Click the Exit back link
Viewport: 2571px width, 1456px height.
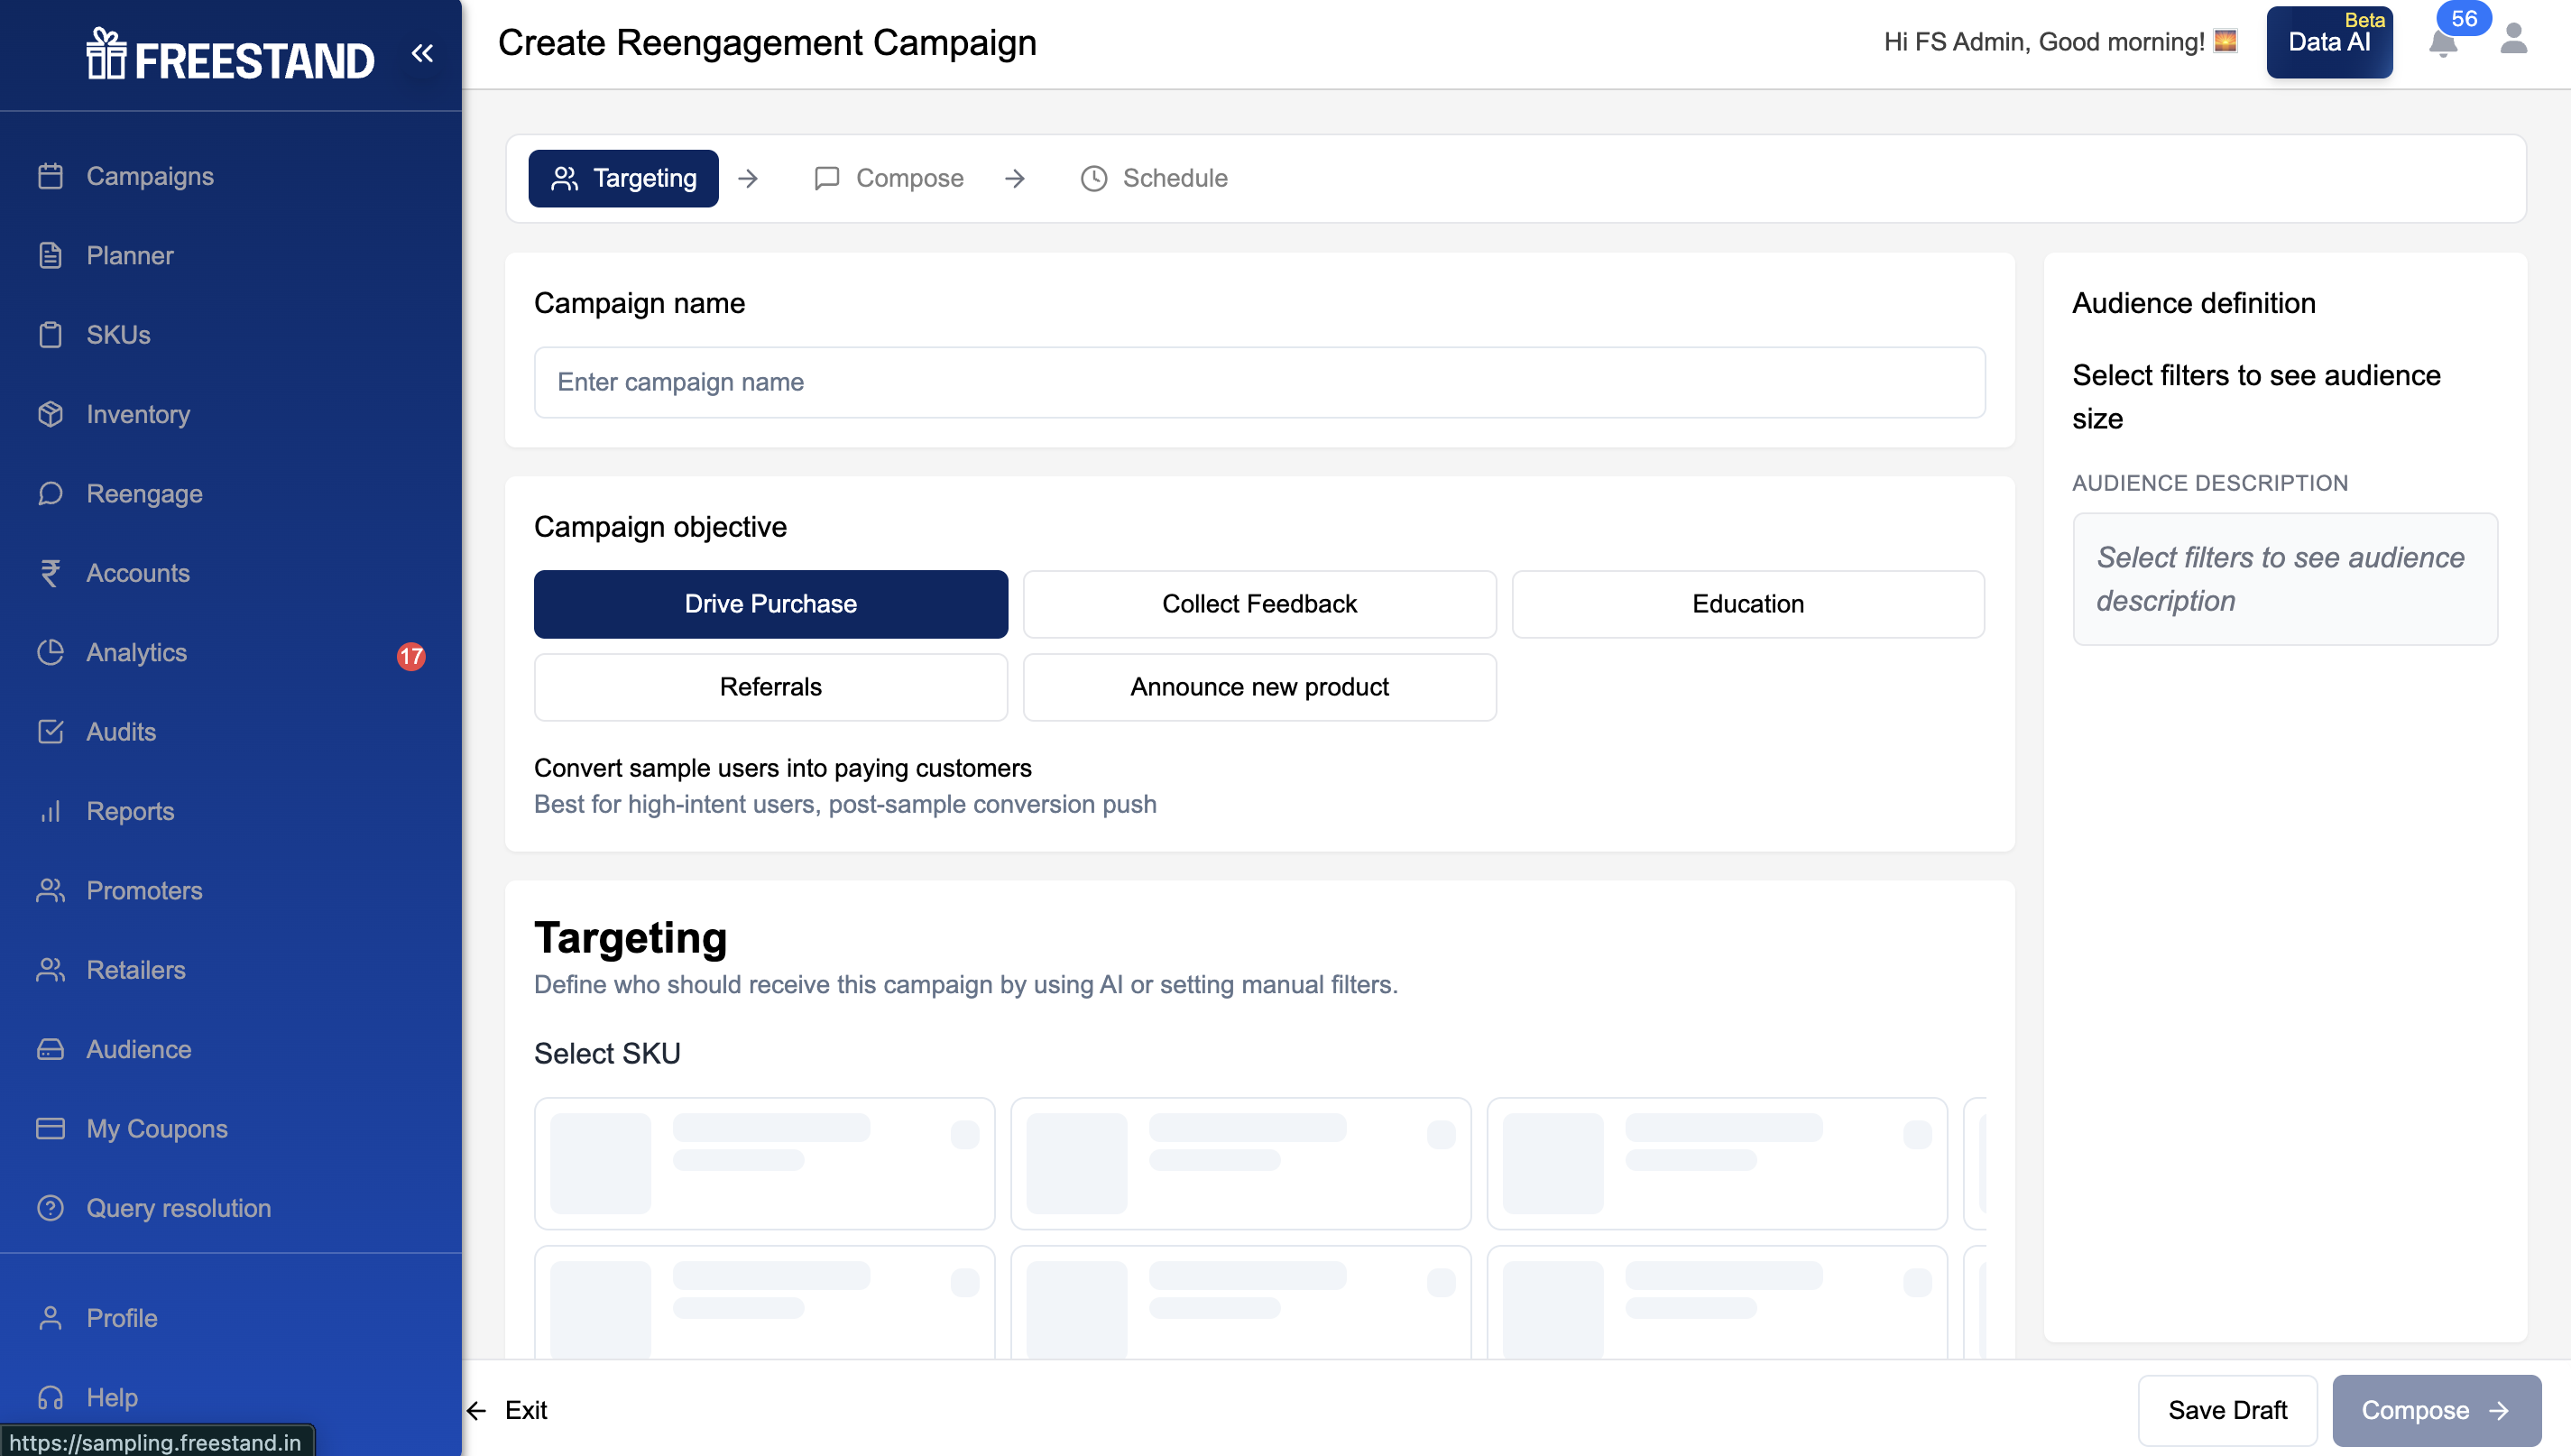(x=507, y=1410)
